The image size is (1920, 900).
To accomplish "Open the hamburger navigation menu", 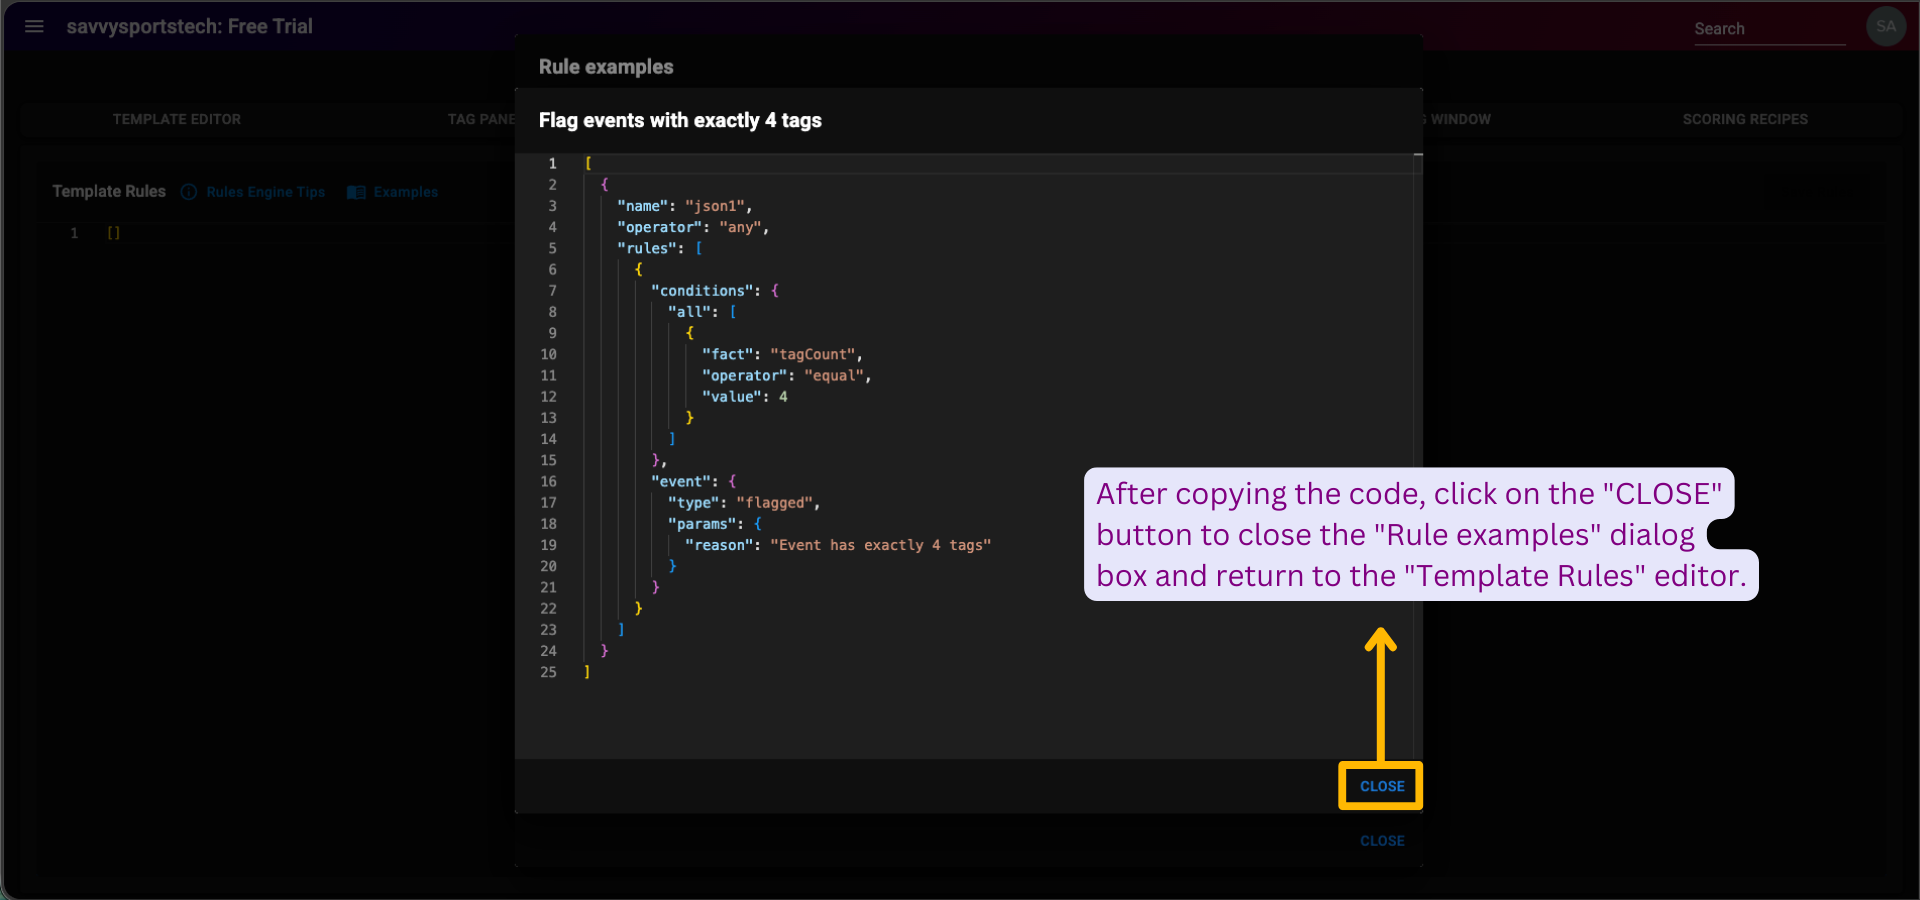I will point(34,27).
